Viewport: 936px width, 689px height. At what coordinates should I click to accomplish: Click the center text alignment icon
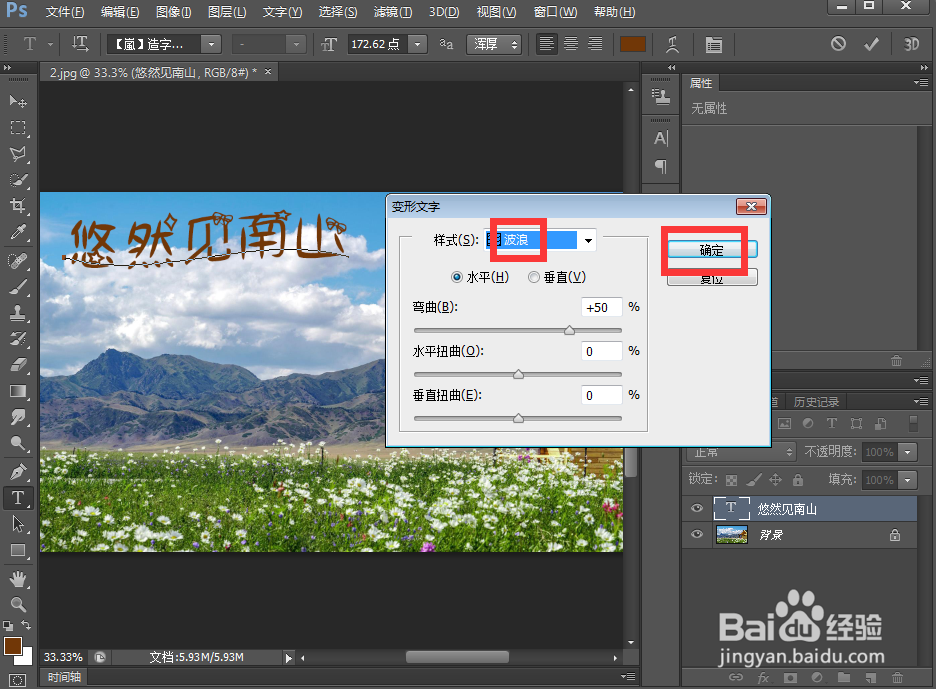pyautogui.click(x=570, y=44)
